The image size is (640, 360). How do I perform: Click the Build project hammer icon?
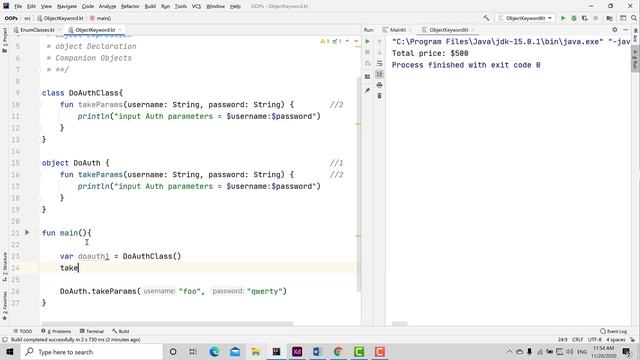[486, 18]
